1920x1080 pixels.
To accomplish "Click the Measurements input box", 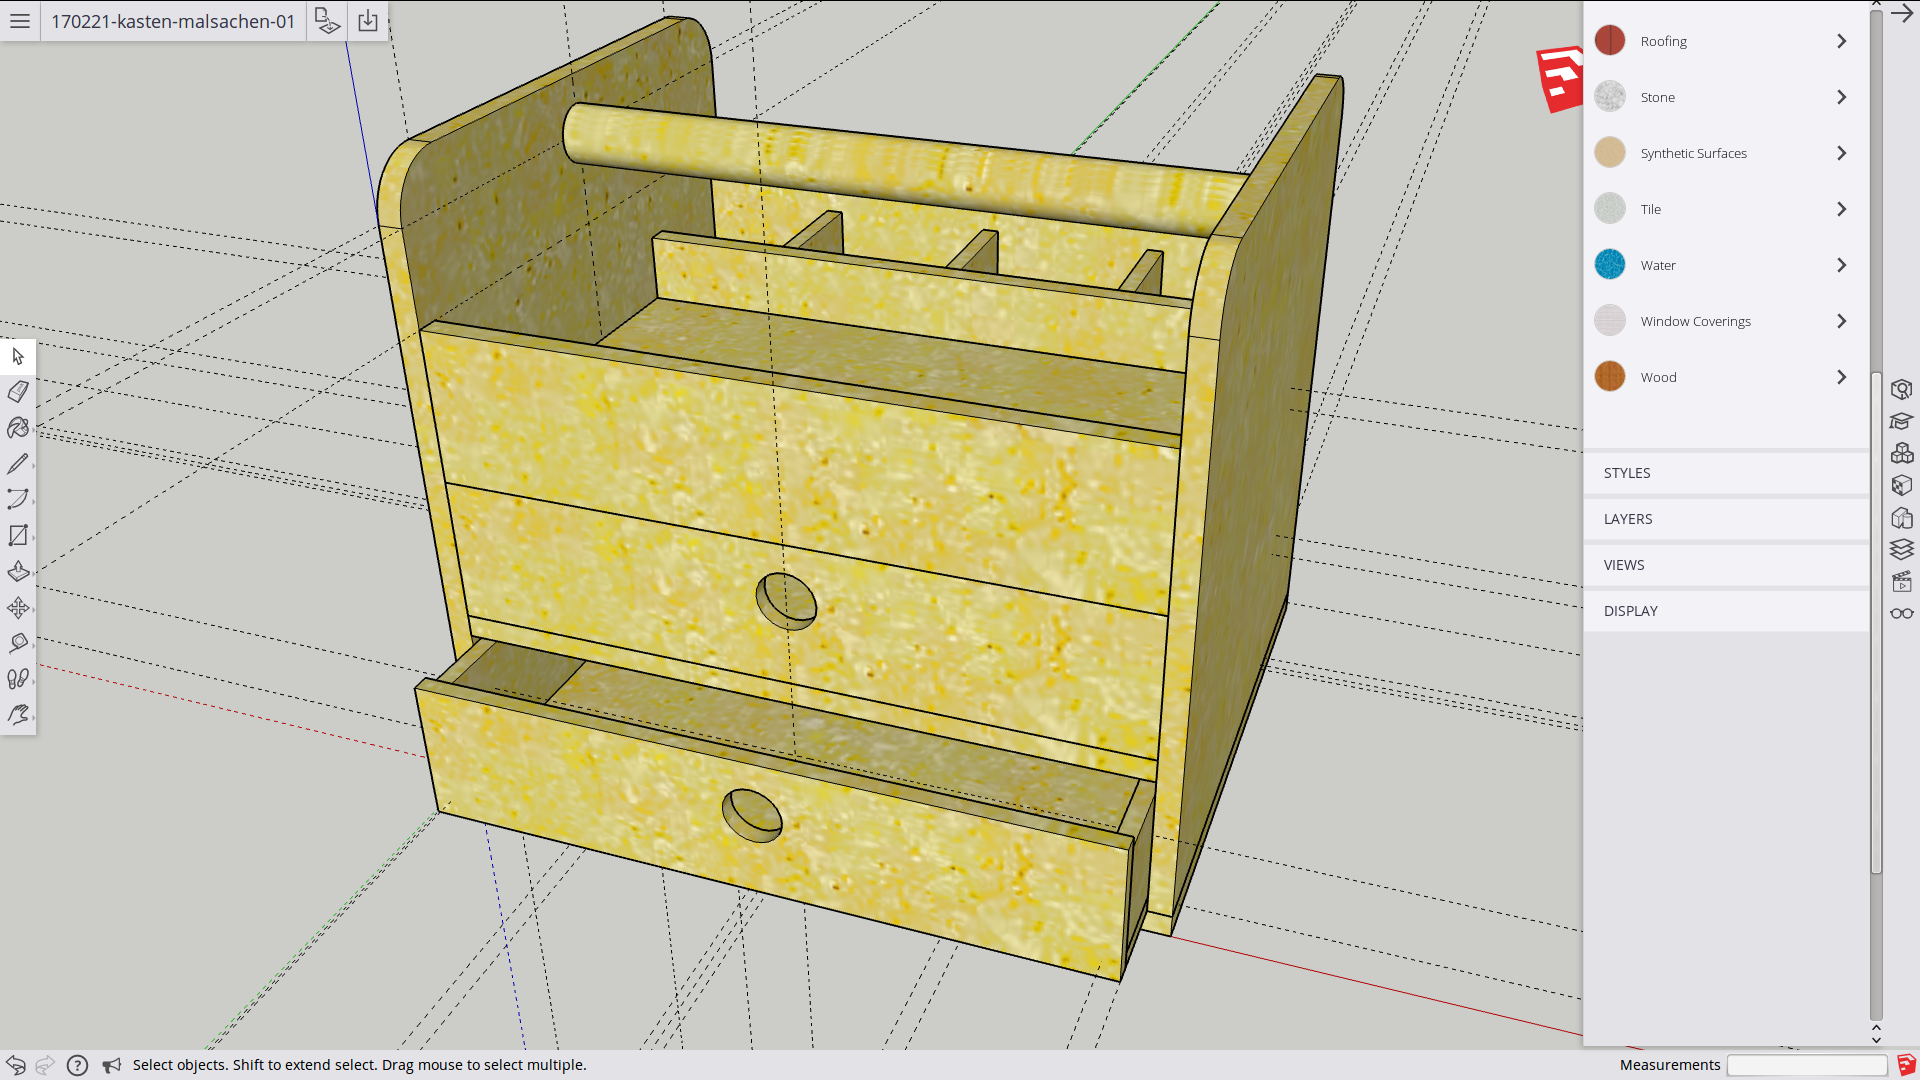I will (1806, 1065).
